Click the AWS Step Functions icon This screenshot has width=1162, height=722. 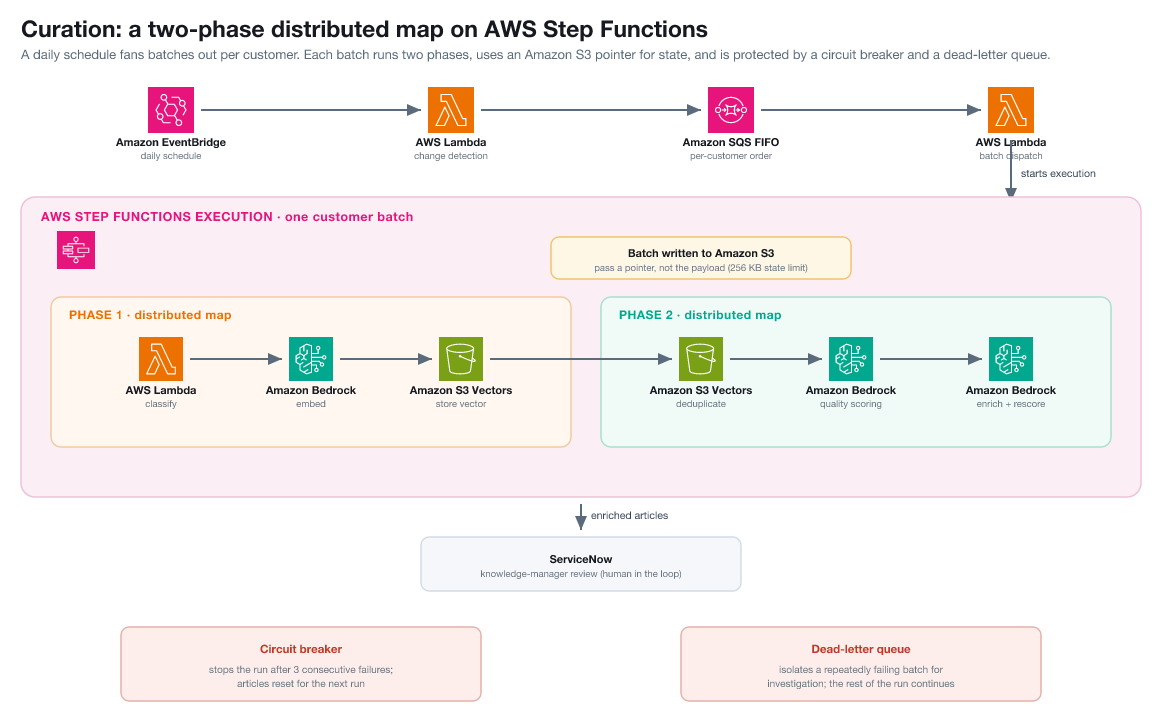(x=76, y=250)
